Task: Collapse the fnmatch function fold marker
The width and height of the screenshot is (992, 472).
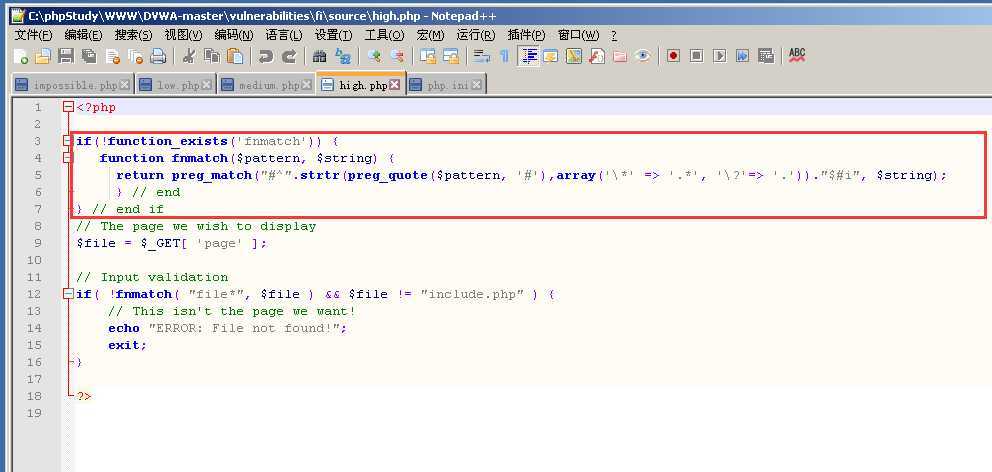Action: pos(68,158)
